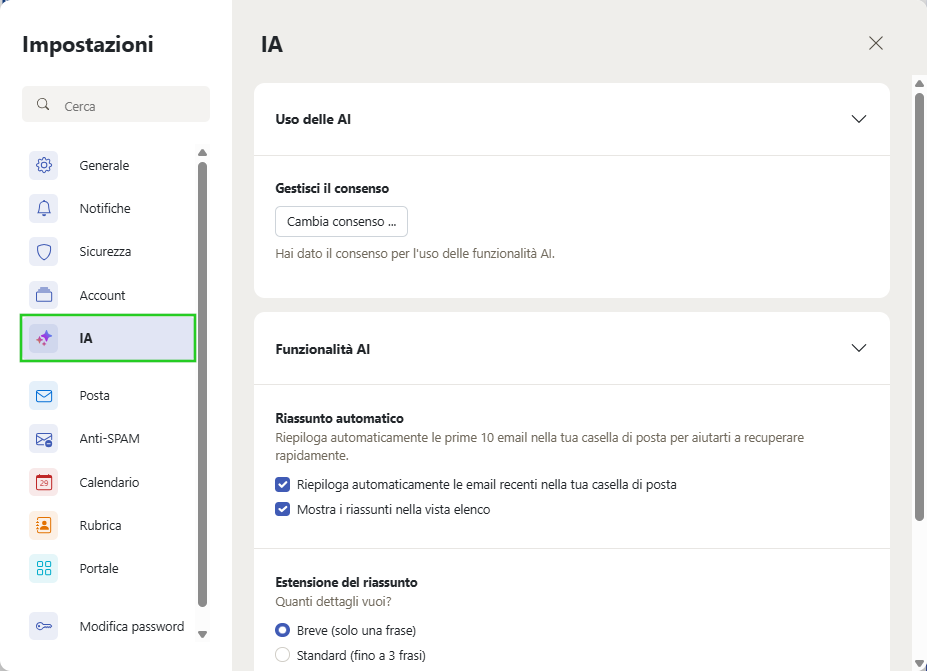This screenshot has width=927, height=671.
Task: Disable automatic summarizing of recent emails
Action: (283, 486)
